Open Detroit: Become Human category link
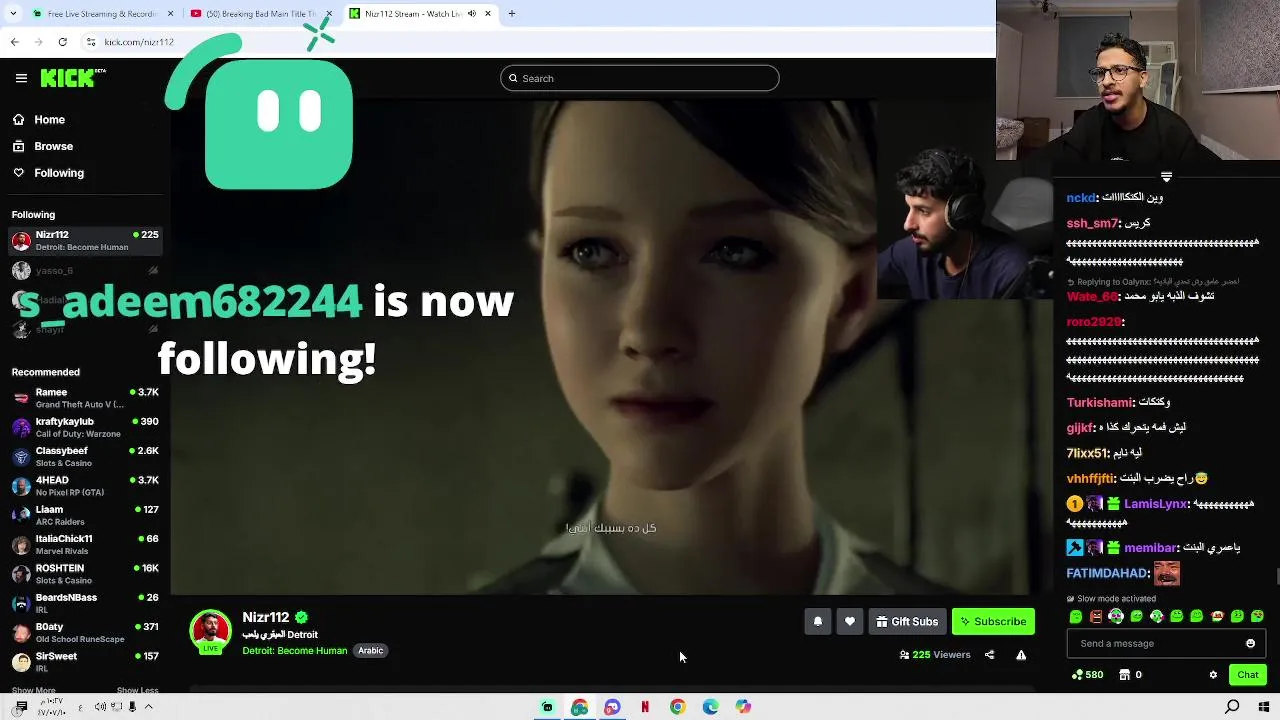Image resolution: width=1280 pixels, height=720 pixels. (294, 651)
